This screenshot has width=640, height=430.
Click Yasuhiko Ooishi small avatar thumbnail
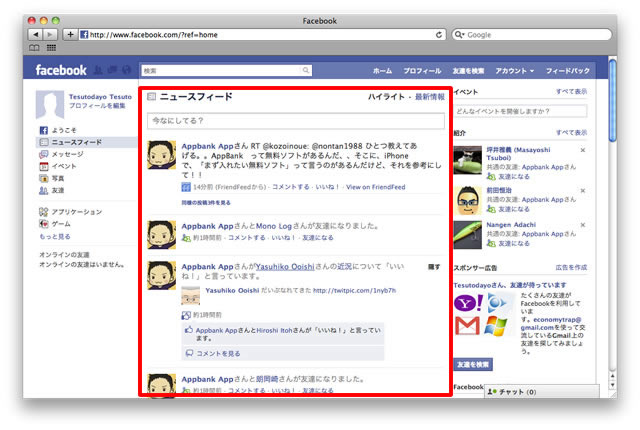point(191,295)
